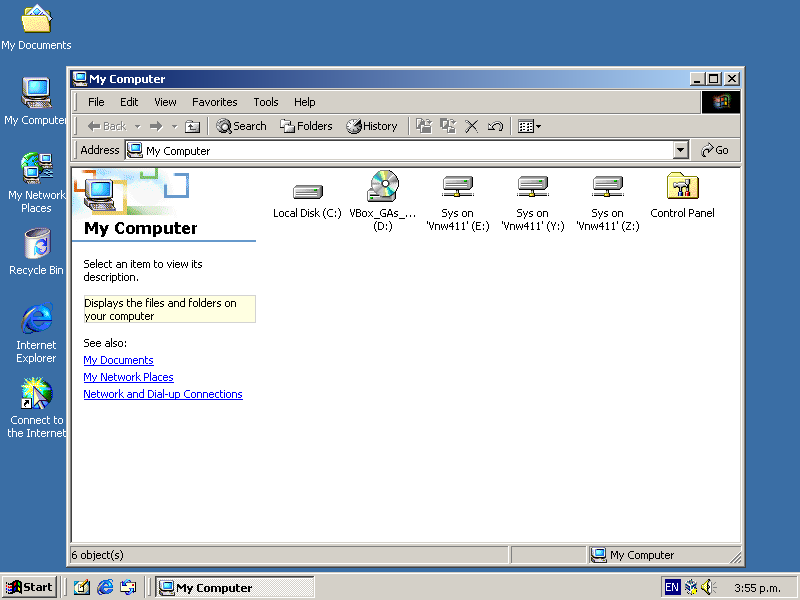Open the Edit menu
Viewport: 800px width, 600px height.
(129, 102)
